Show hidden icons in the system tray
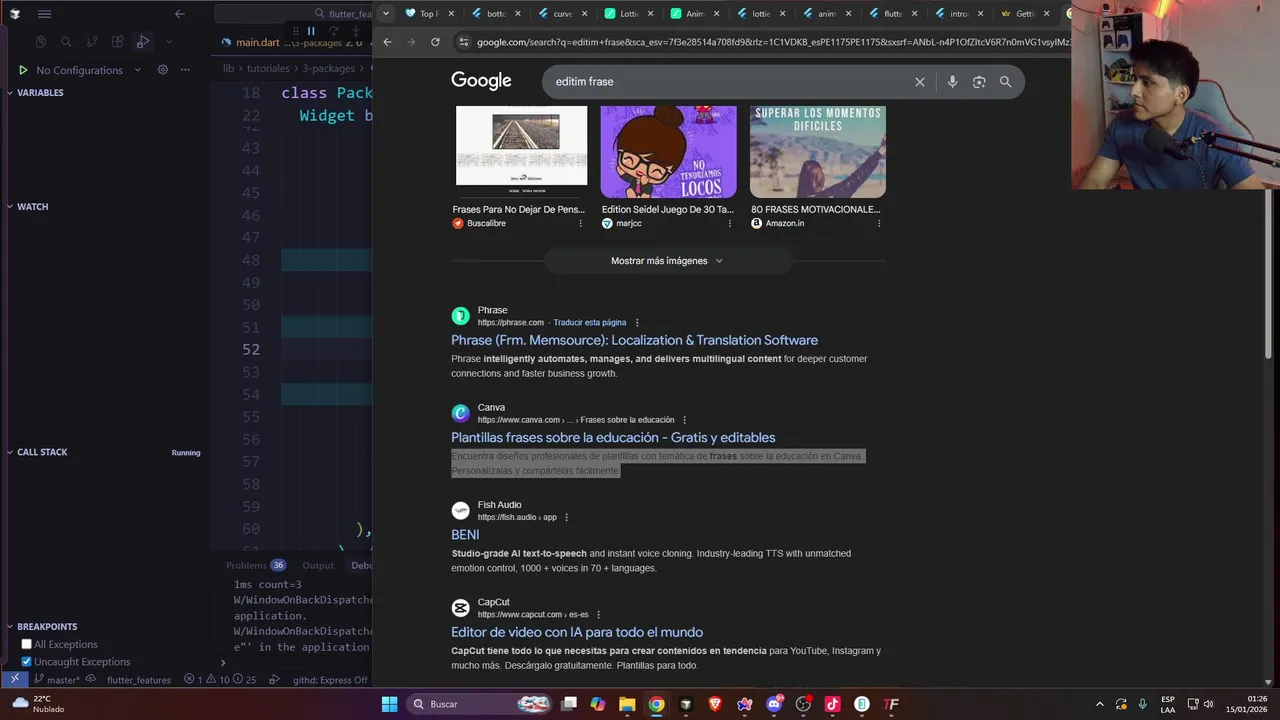 pyautogui.click(x=1100, y=704)
